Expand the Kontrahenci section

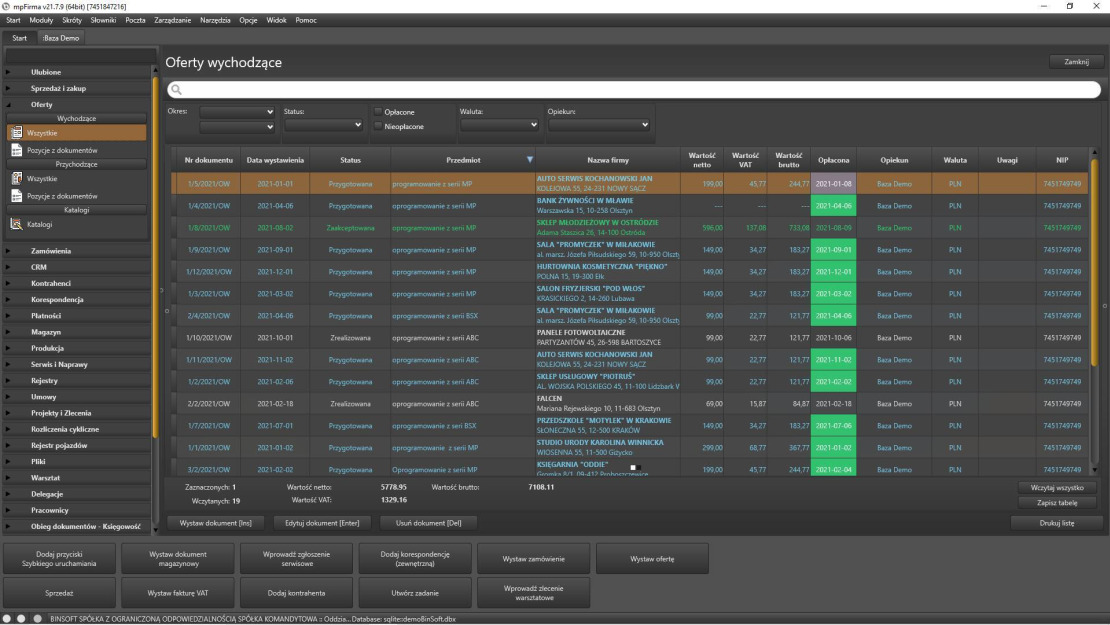point(8,283)
